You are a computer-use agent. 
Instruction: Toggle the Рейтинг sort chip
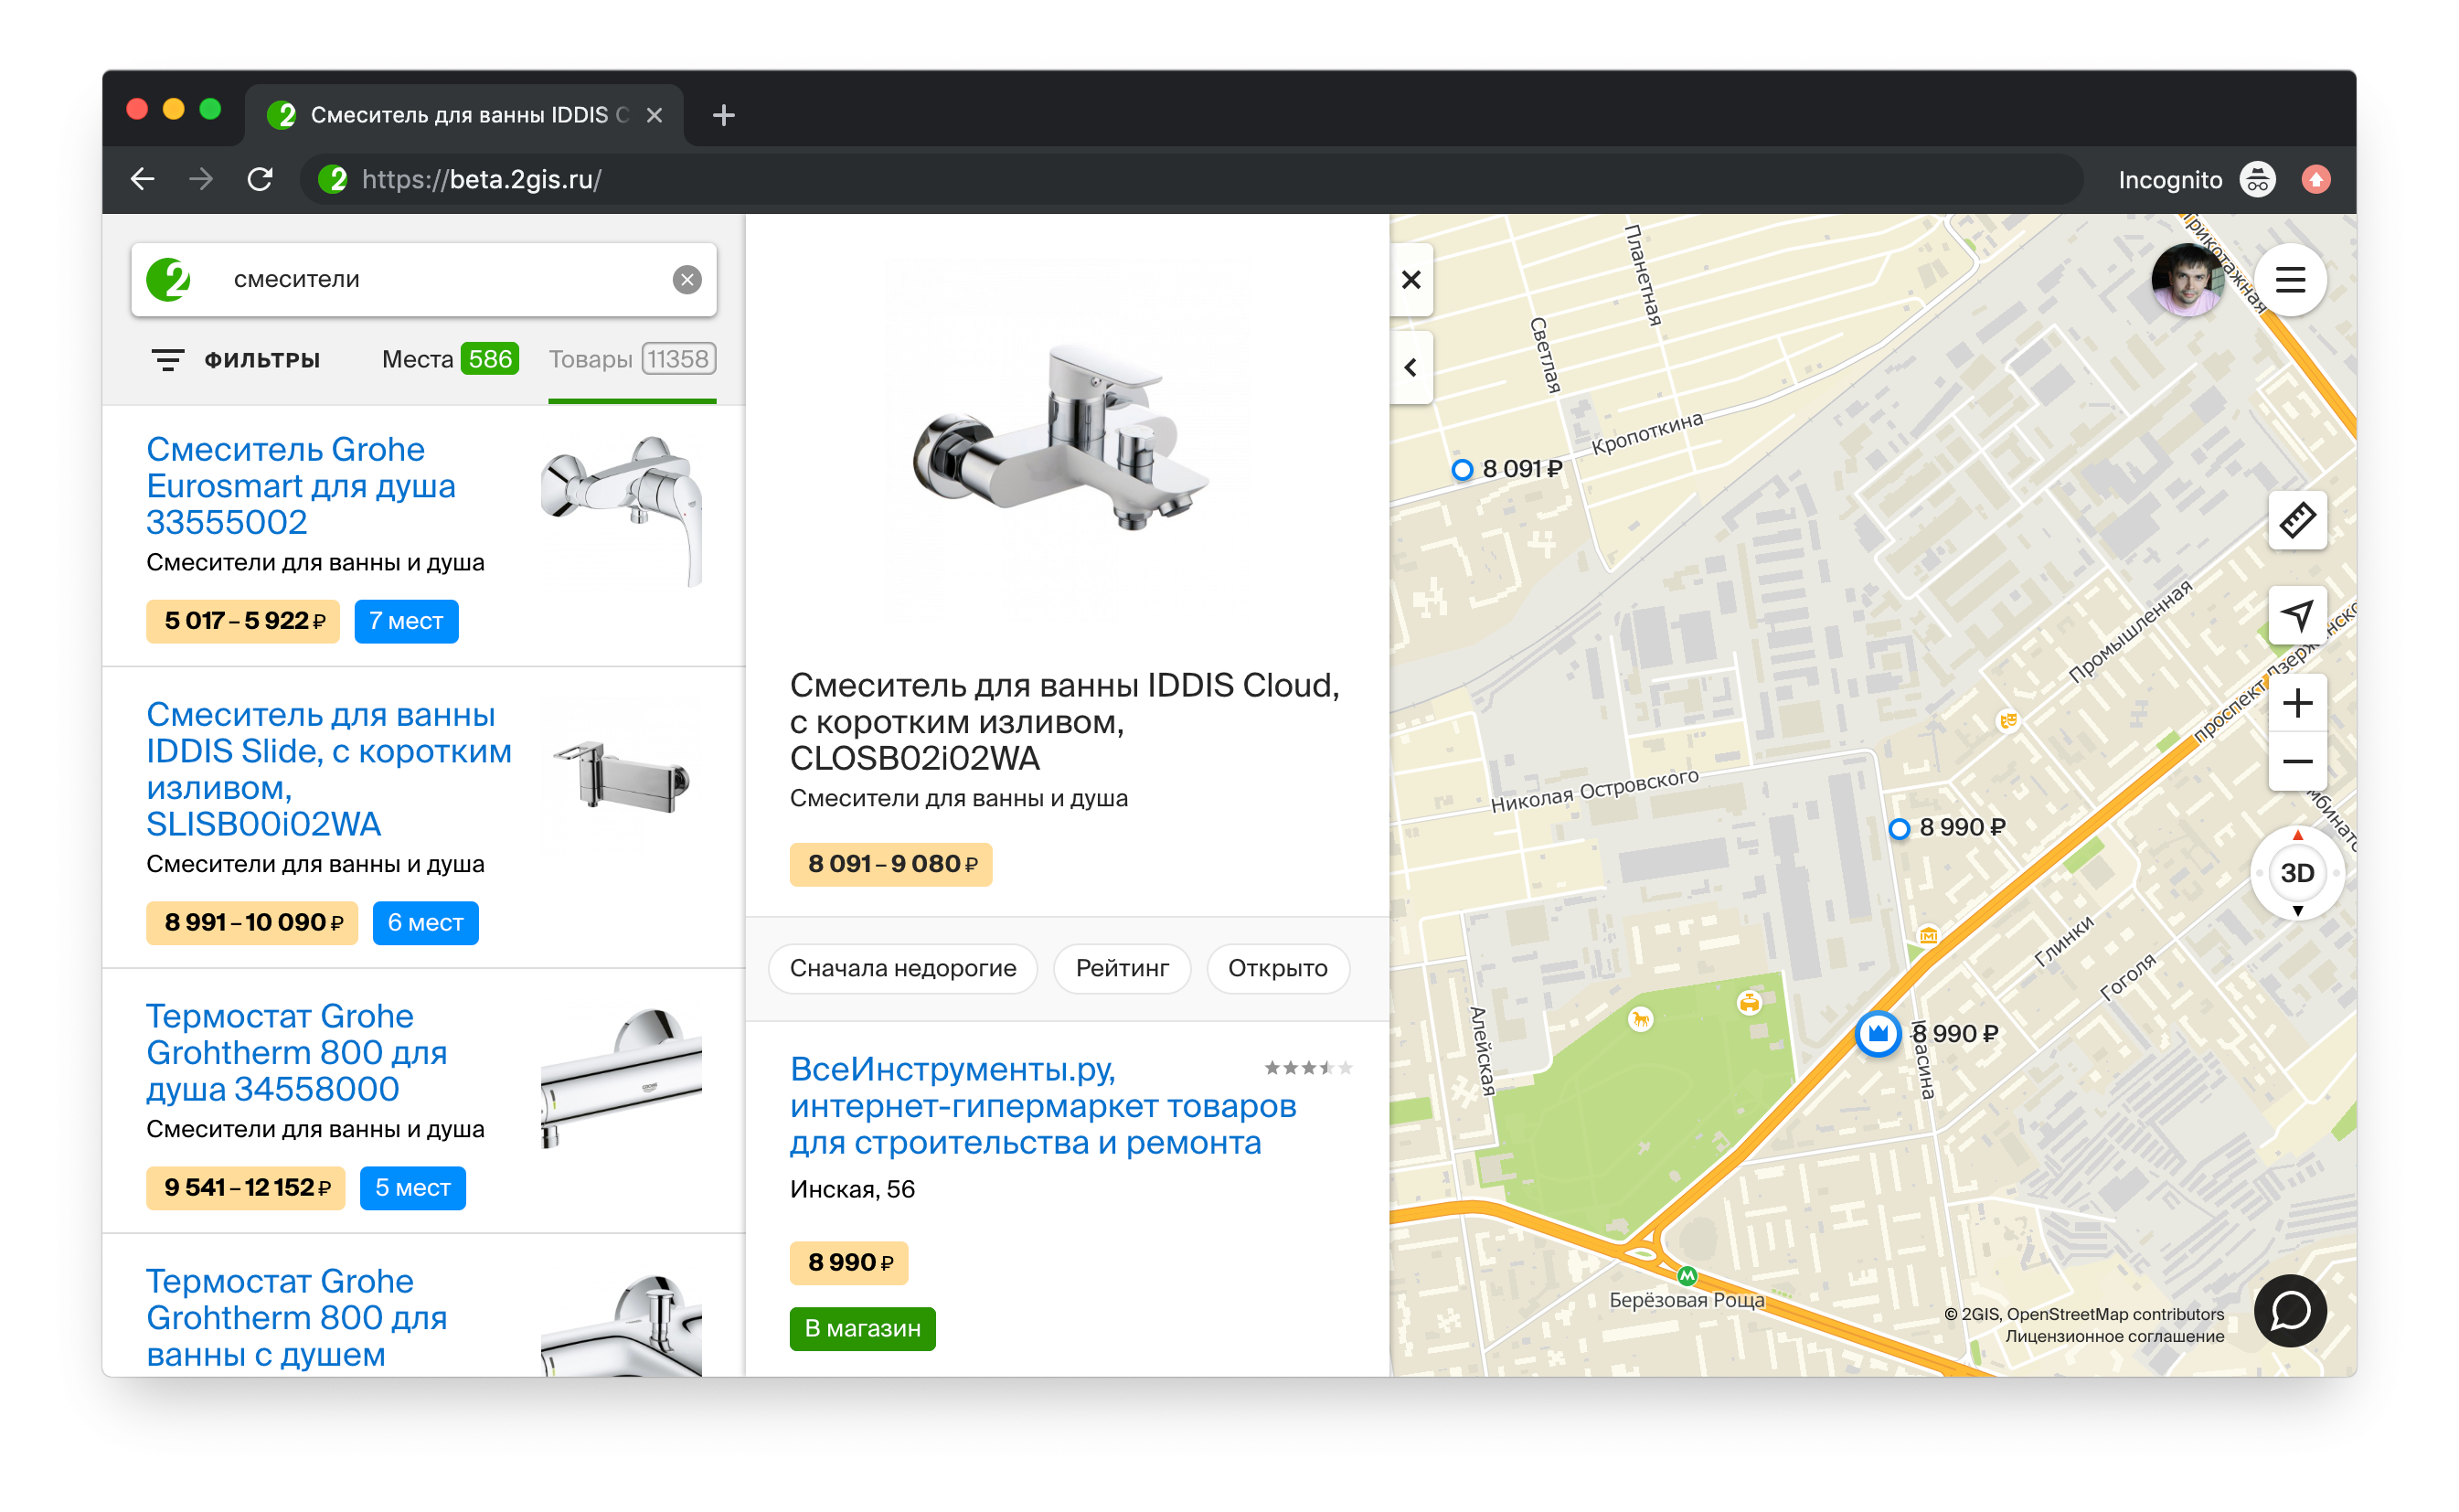pyautogui.click(x=1121, y=968)
